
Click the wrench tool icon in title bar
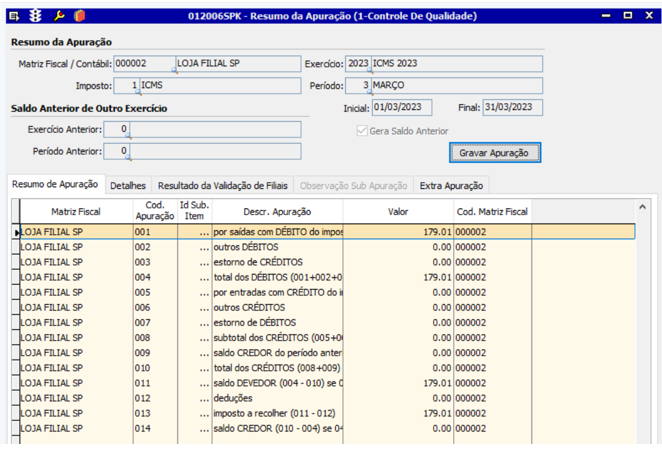click(59, 16)
